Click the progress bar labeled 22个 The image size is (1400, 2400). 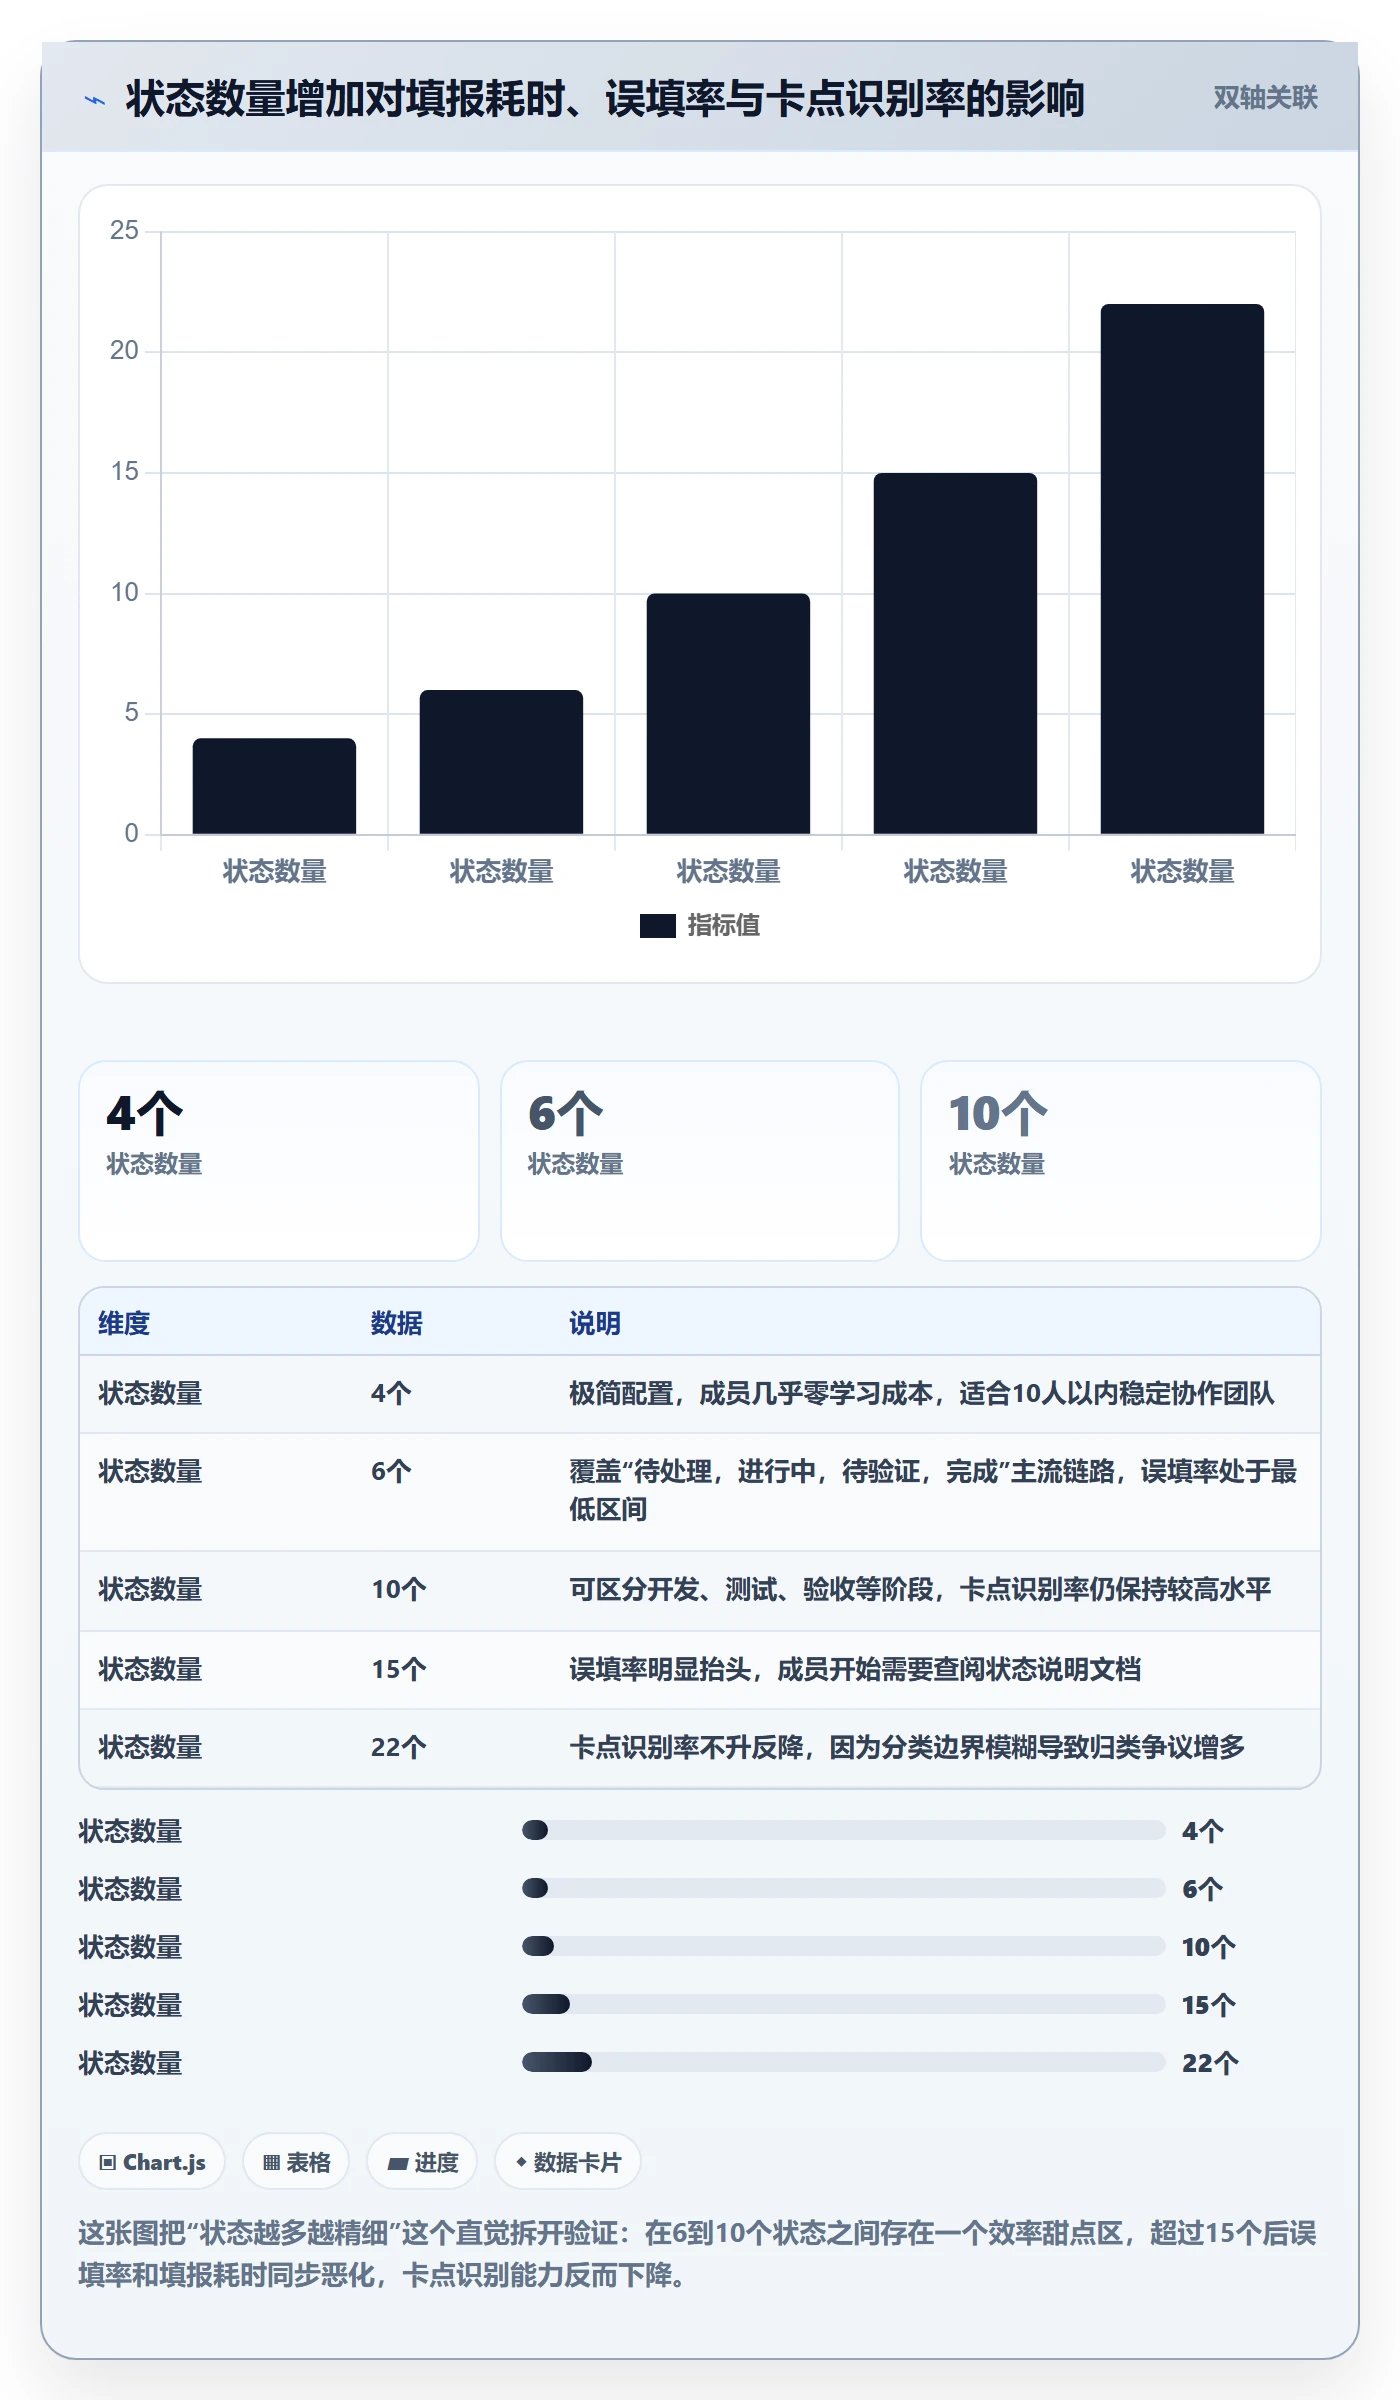coord(843,2062)
